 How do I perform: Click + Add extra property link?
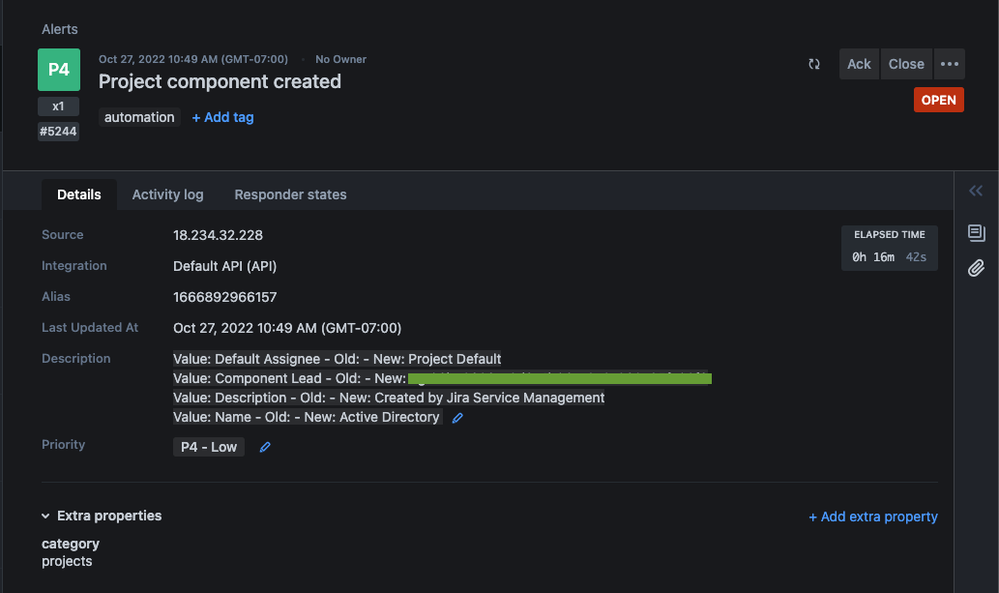point(873,517)
